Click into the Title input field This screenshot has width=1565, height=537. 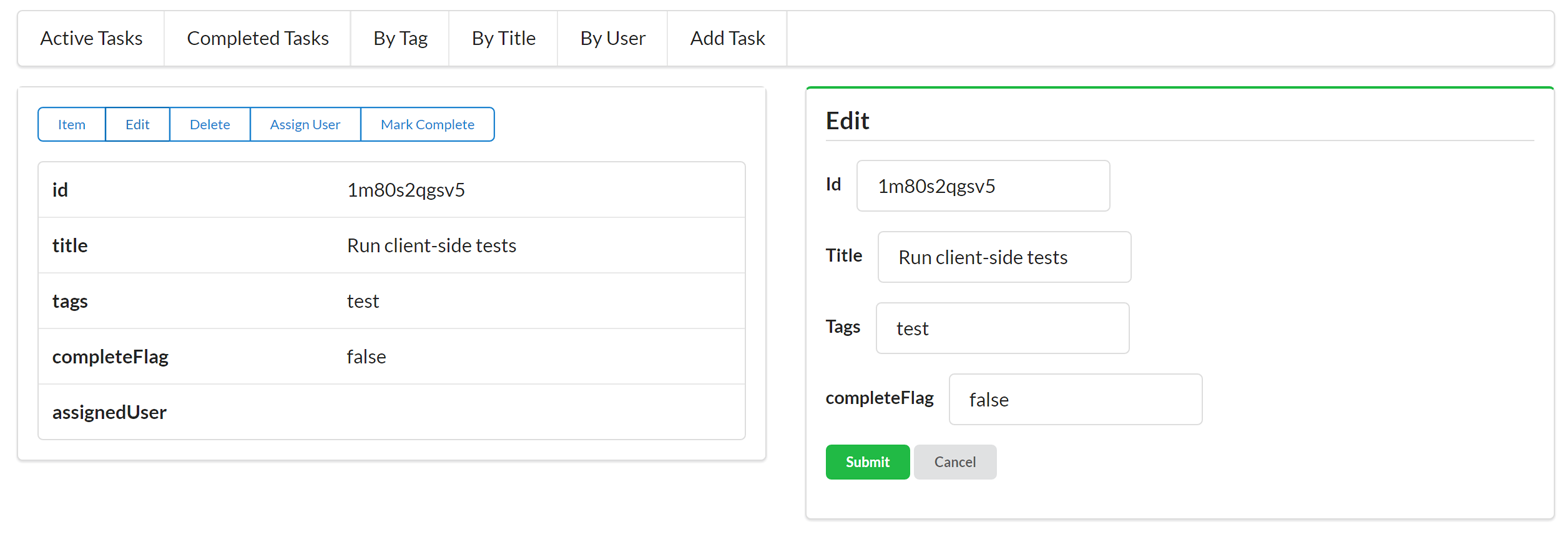point(1004,257)
